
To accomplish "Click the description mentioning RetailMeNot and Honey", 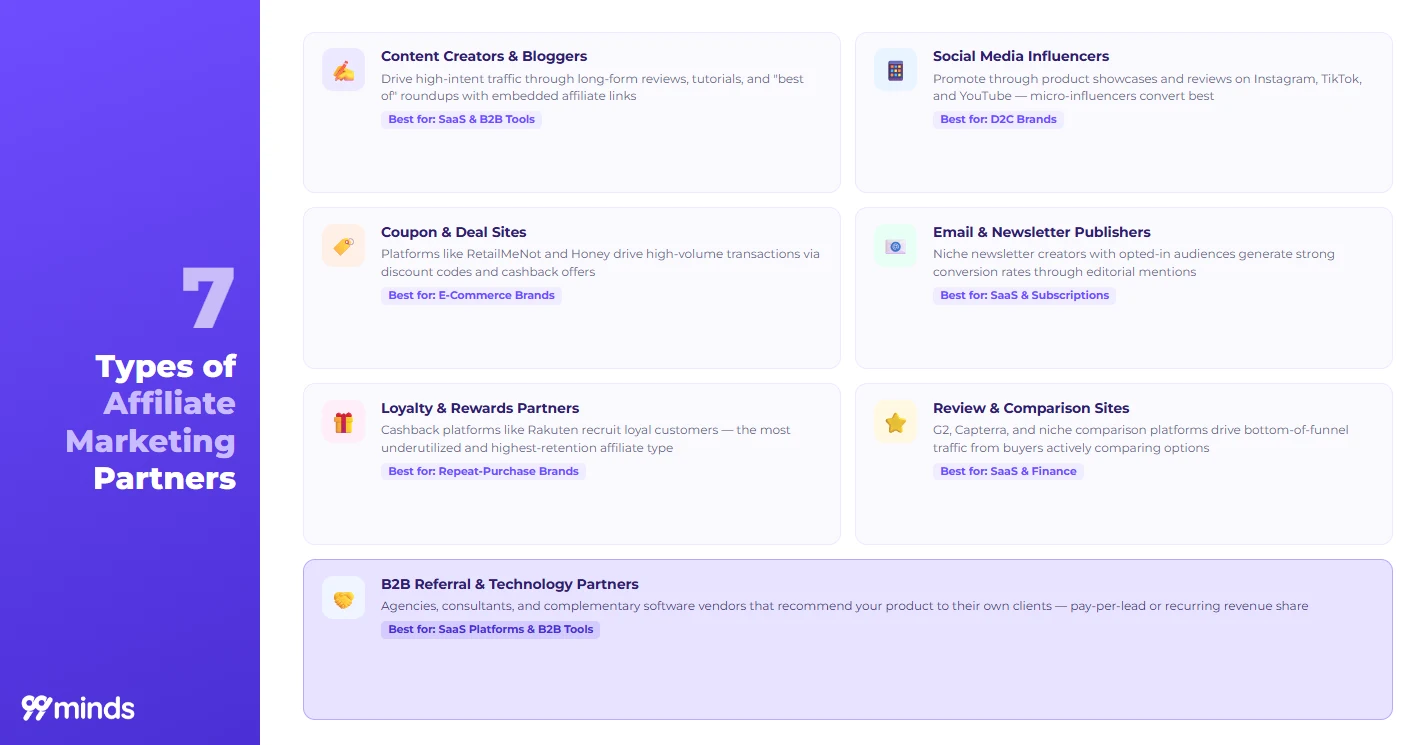I will (600, 263).
